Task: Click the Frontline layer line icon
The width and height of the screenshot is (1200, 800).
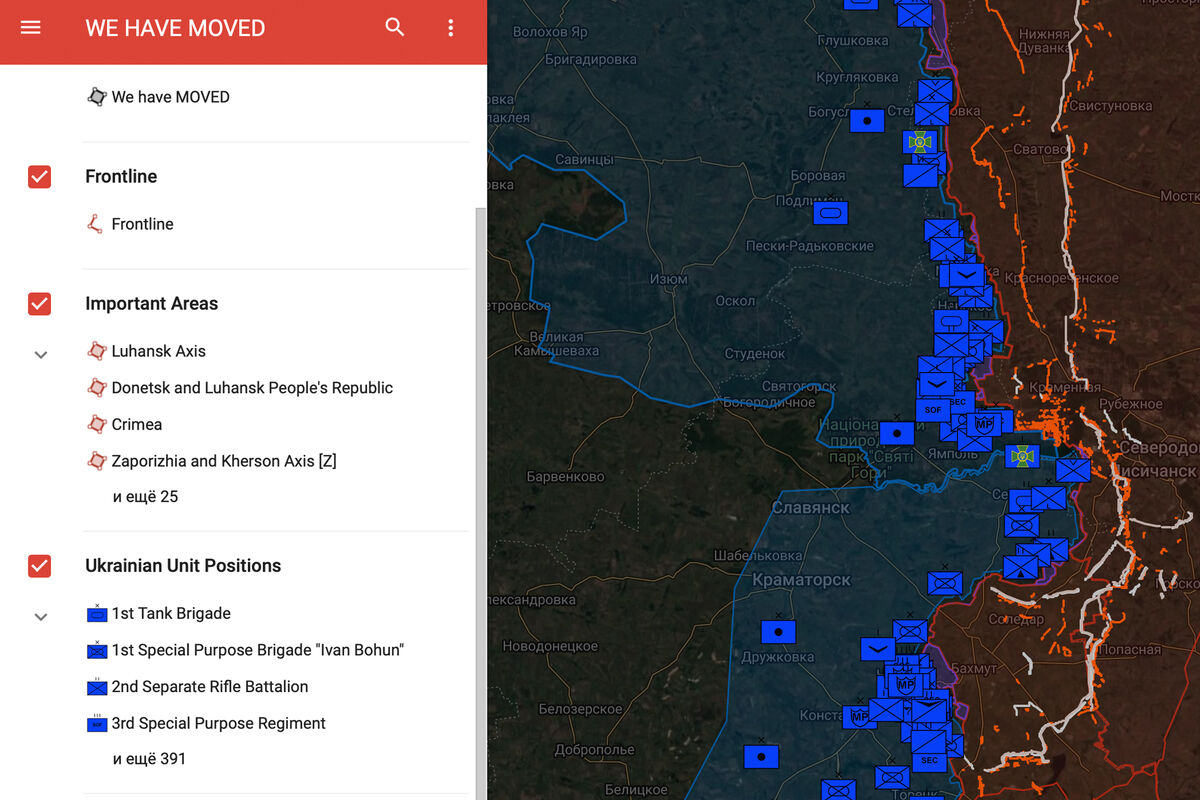Action: (x=96, y=224)
